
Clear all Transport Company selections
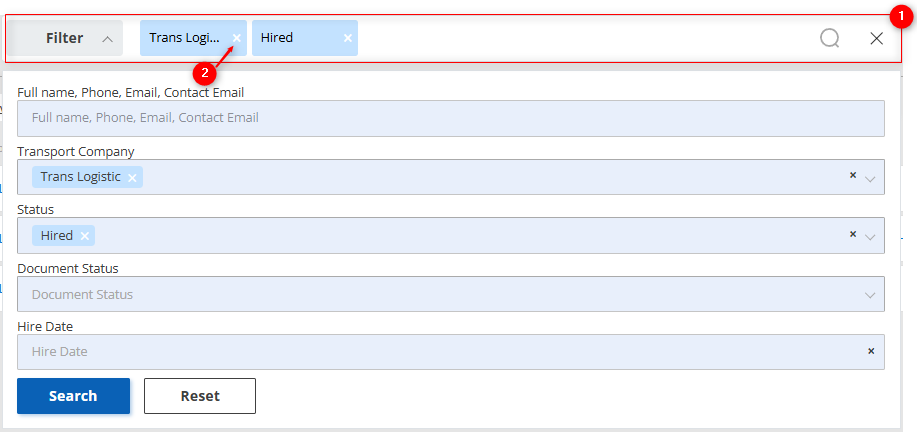click(x=853, y=175)
